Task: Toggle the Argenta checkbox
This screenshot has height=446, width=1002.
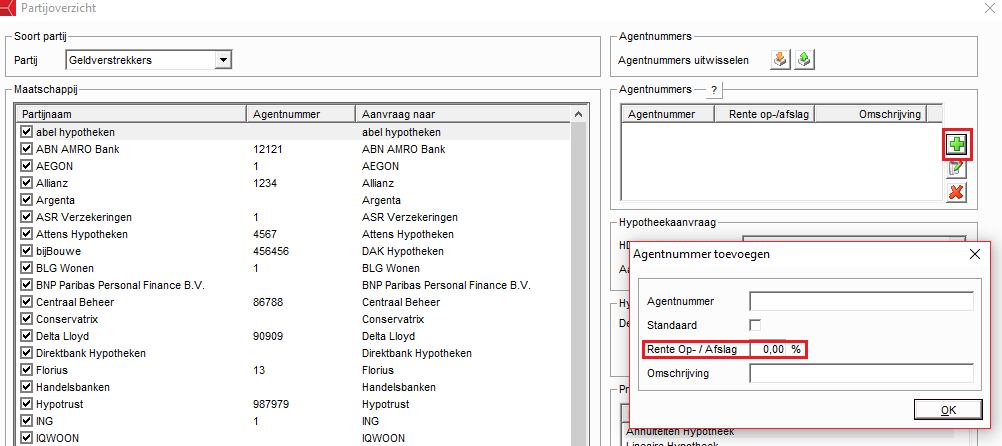Action: tap(26, 200)
